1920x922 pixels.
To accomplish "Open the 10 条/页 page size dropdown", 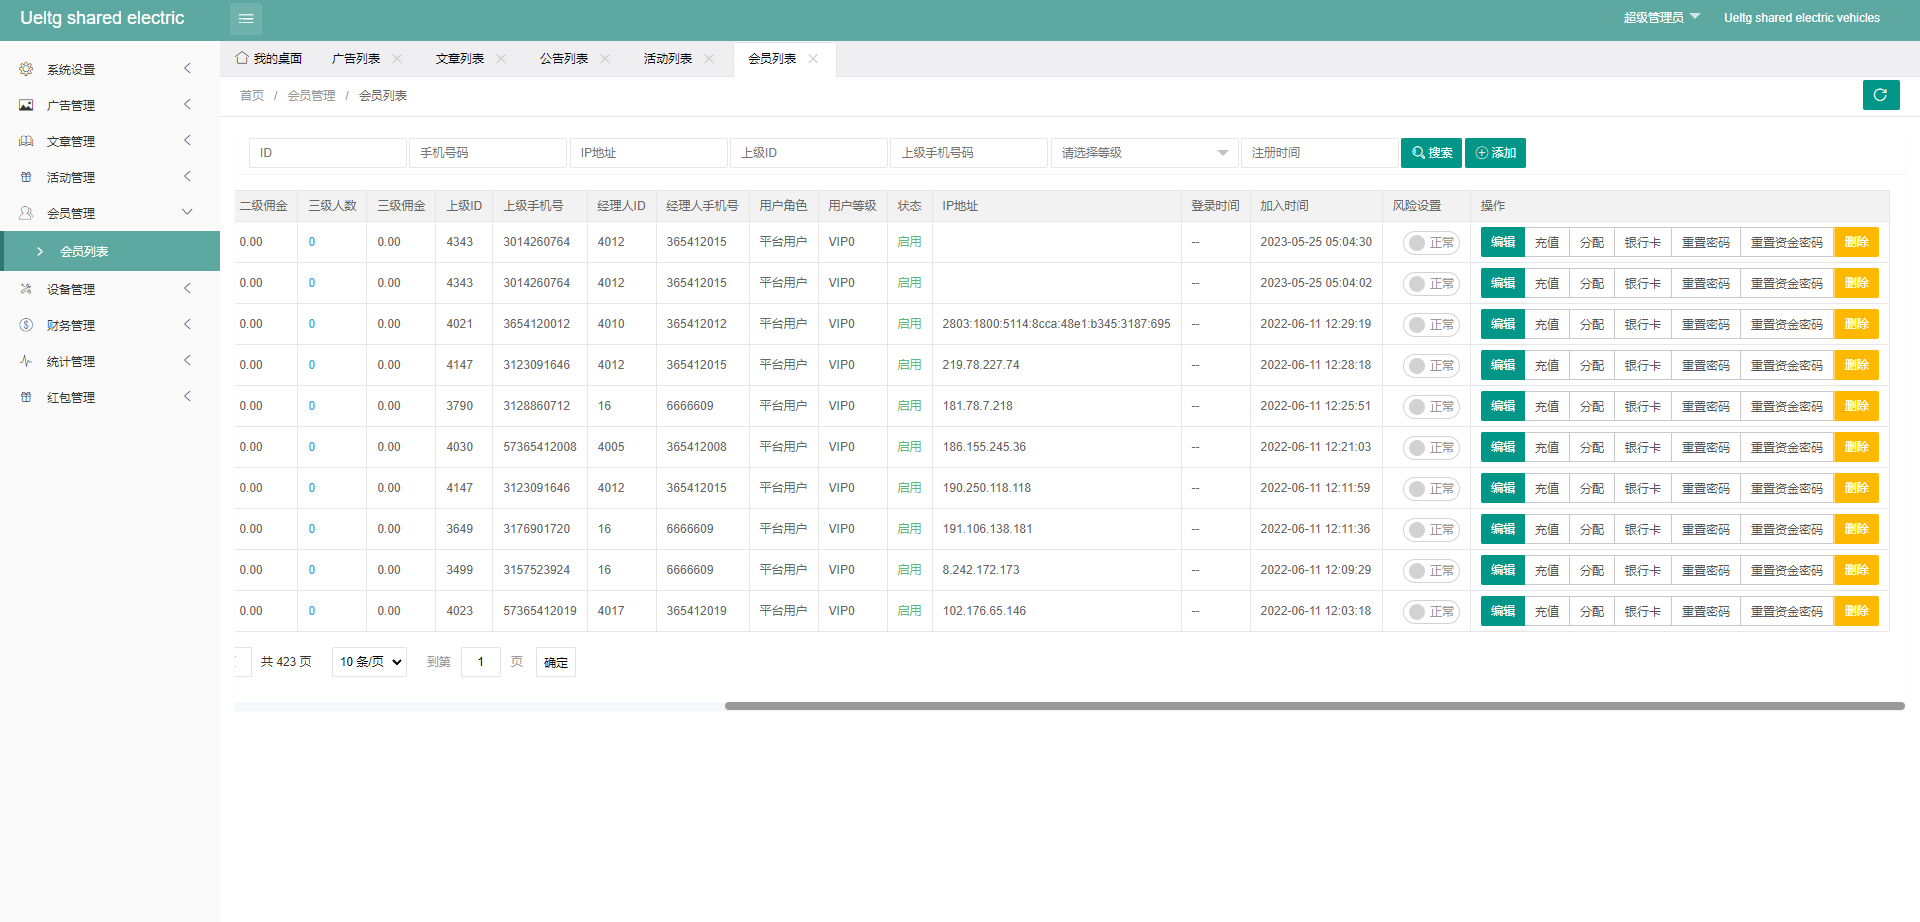I will pos(369,662).
